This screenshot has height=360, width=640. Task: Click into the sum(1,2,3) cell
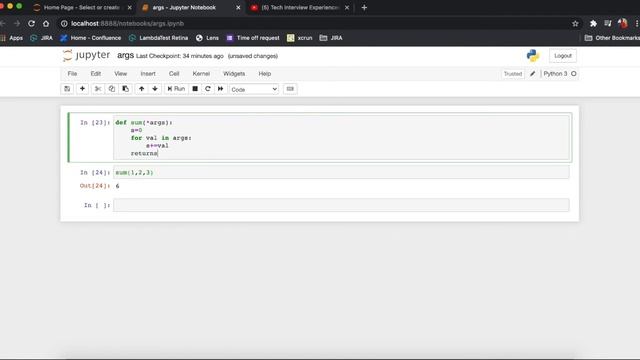coord(341,172)
